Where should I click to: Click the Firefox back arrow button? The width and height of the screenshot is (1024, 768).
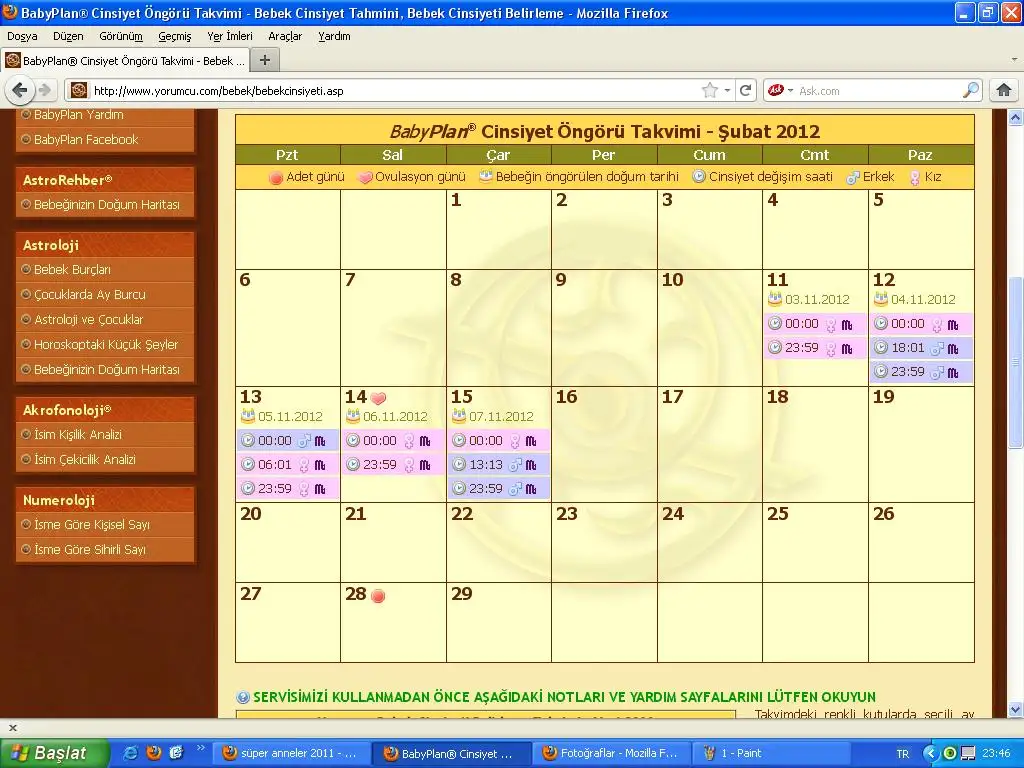point(19,90)
